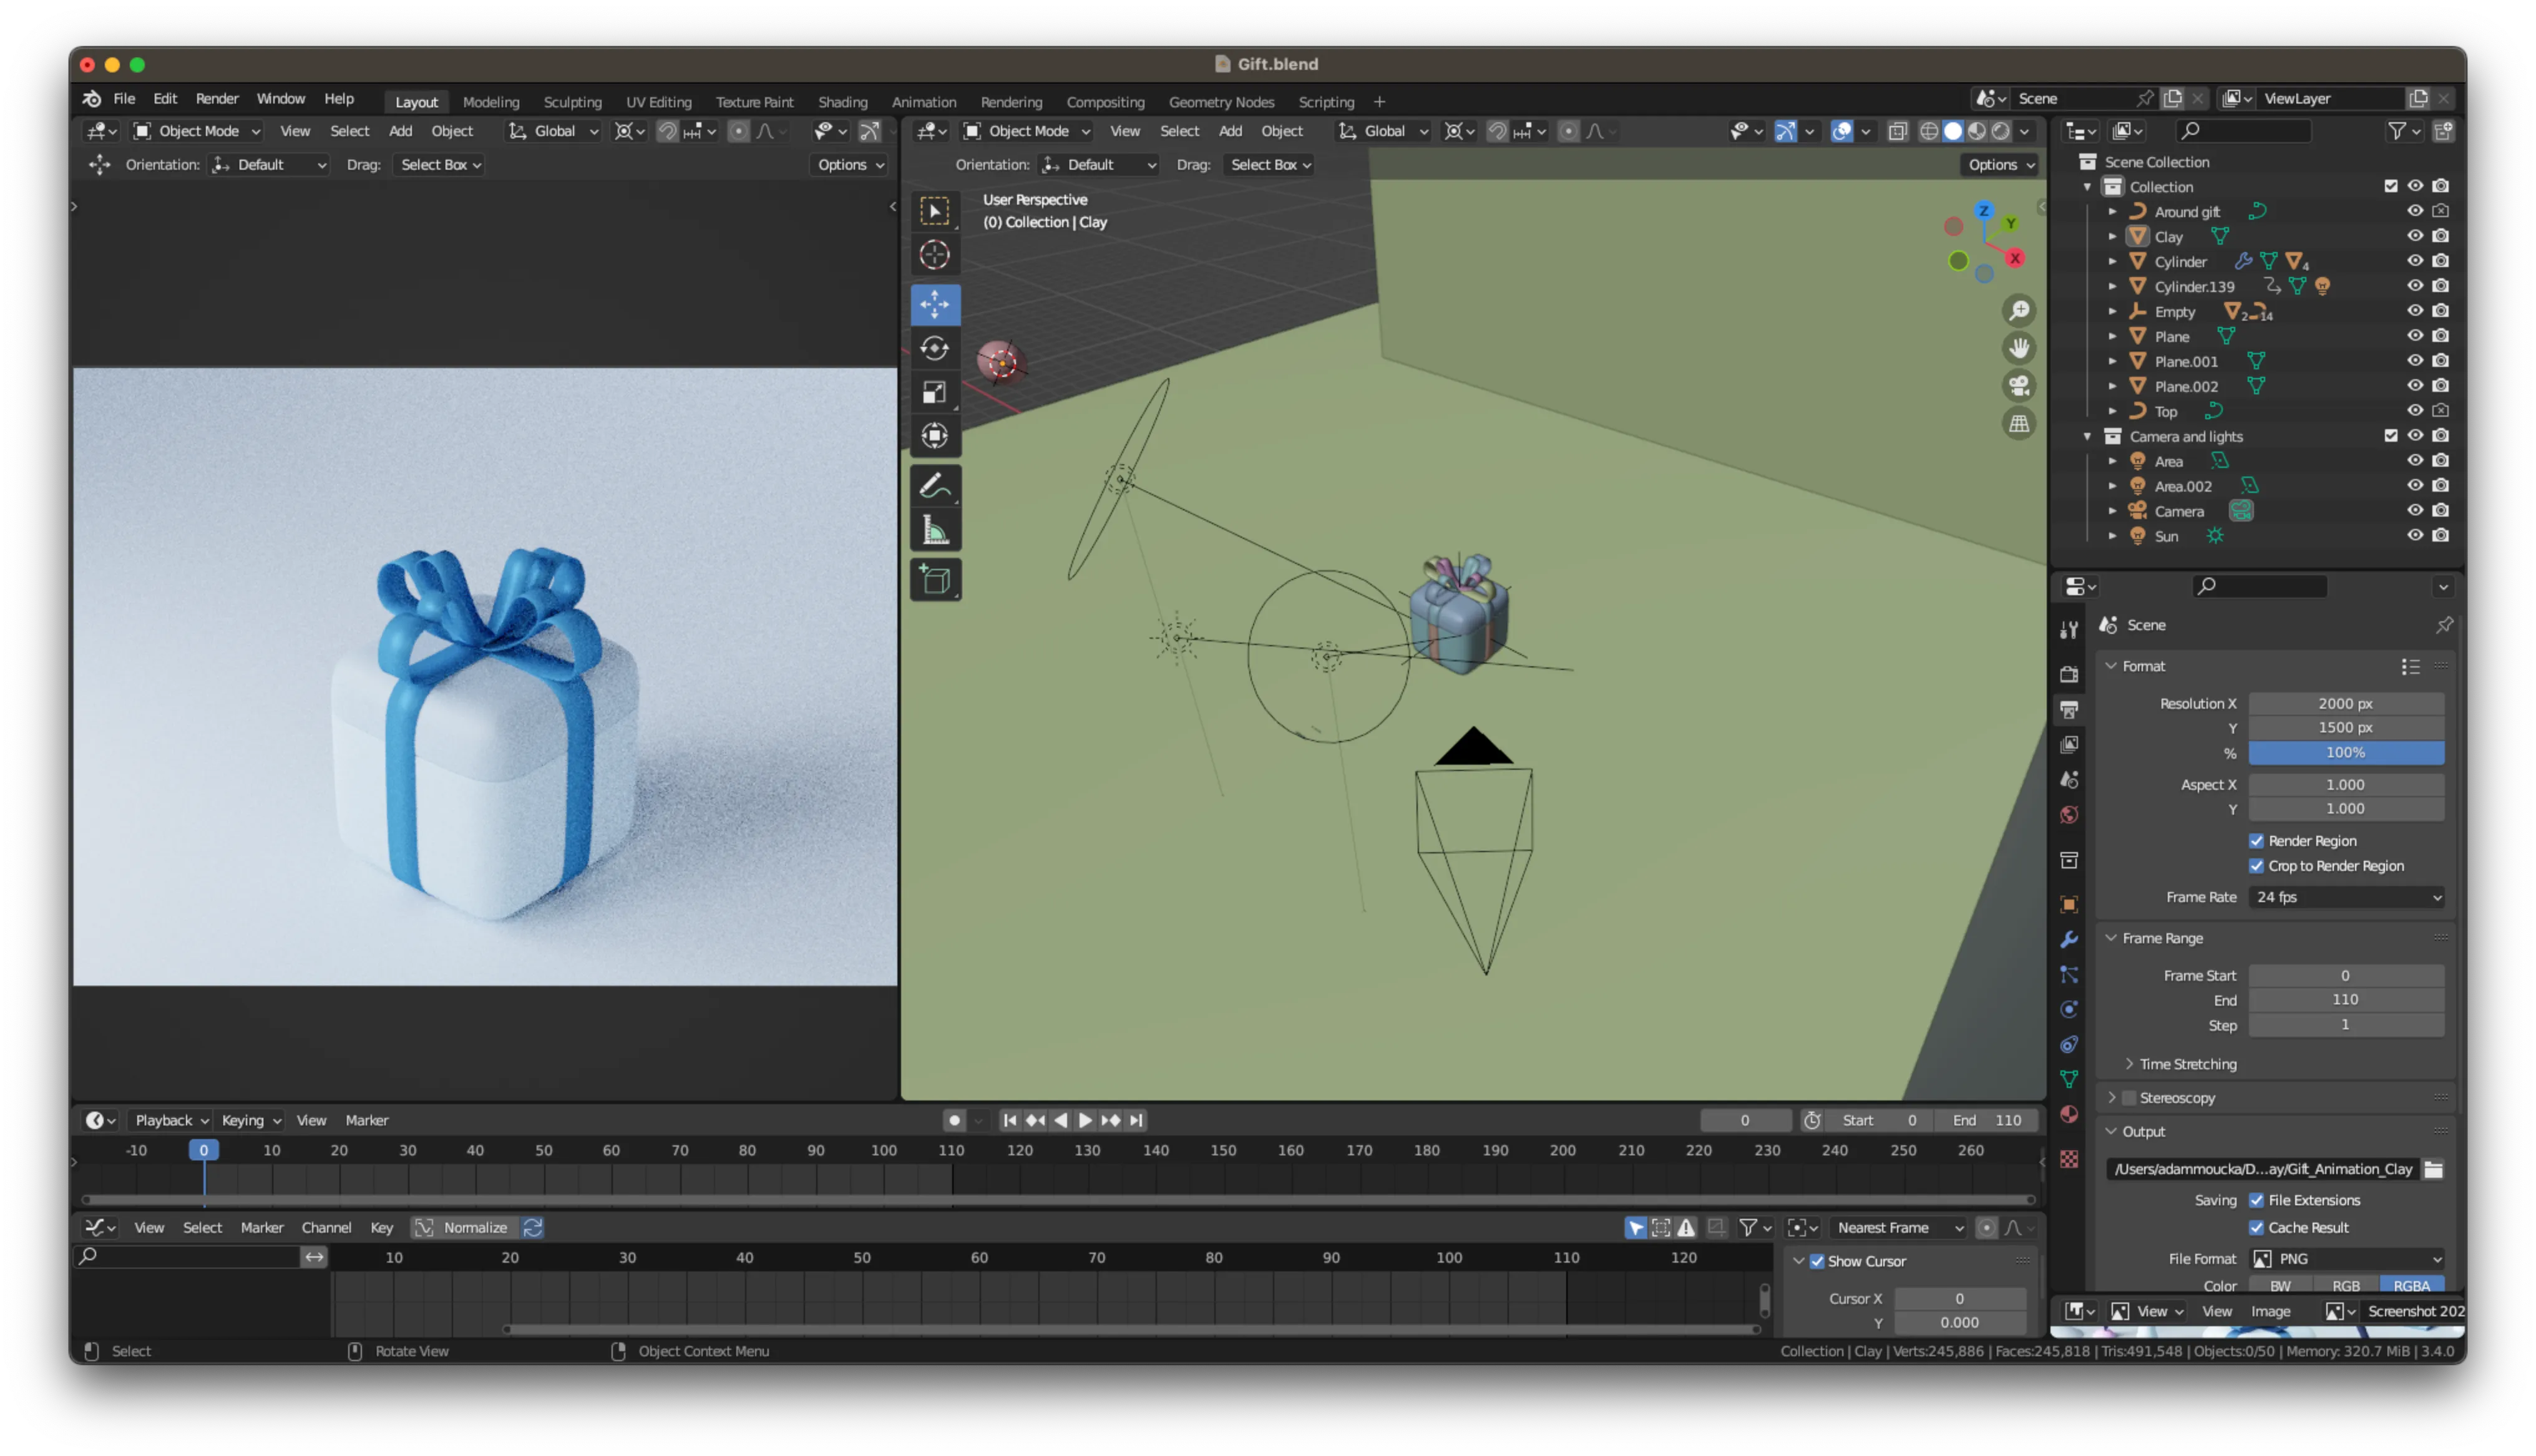This screenshot has width=2536, height=1456.
Task: Open the File Format PNG dropdown
Action: (2346, 1259)
